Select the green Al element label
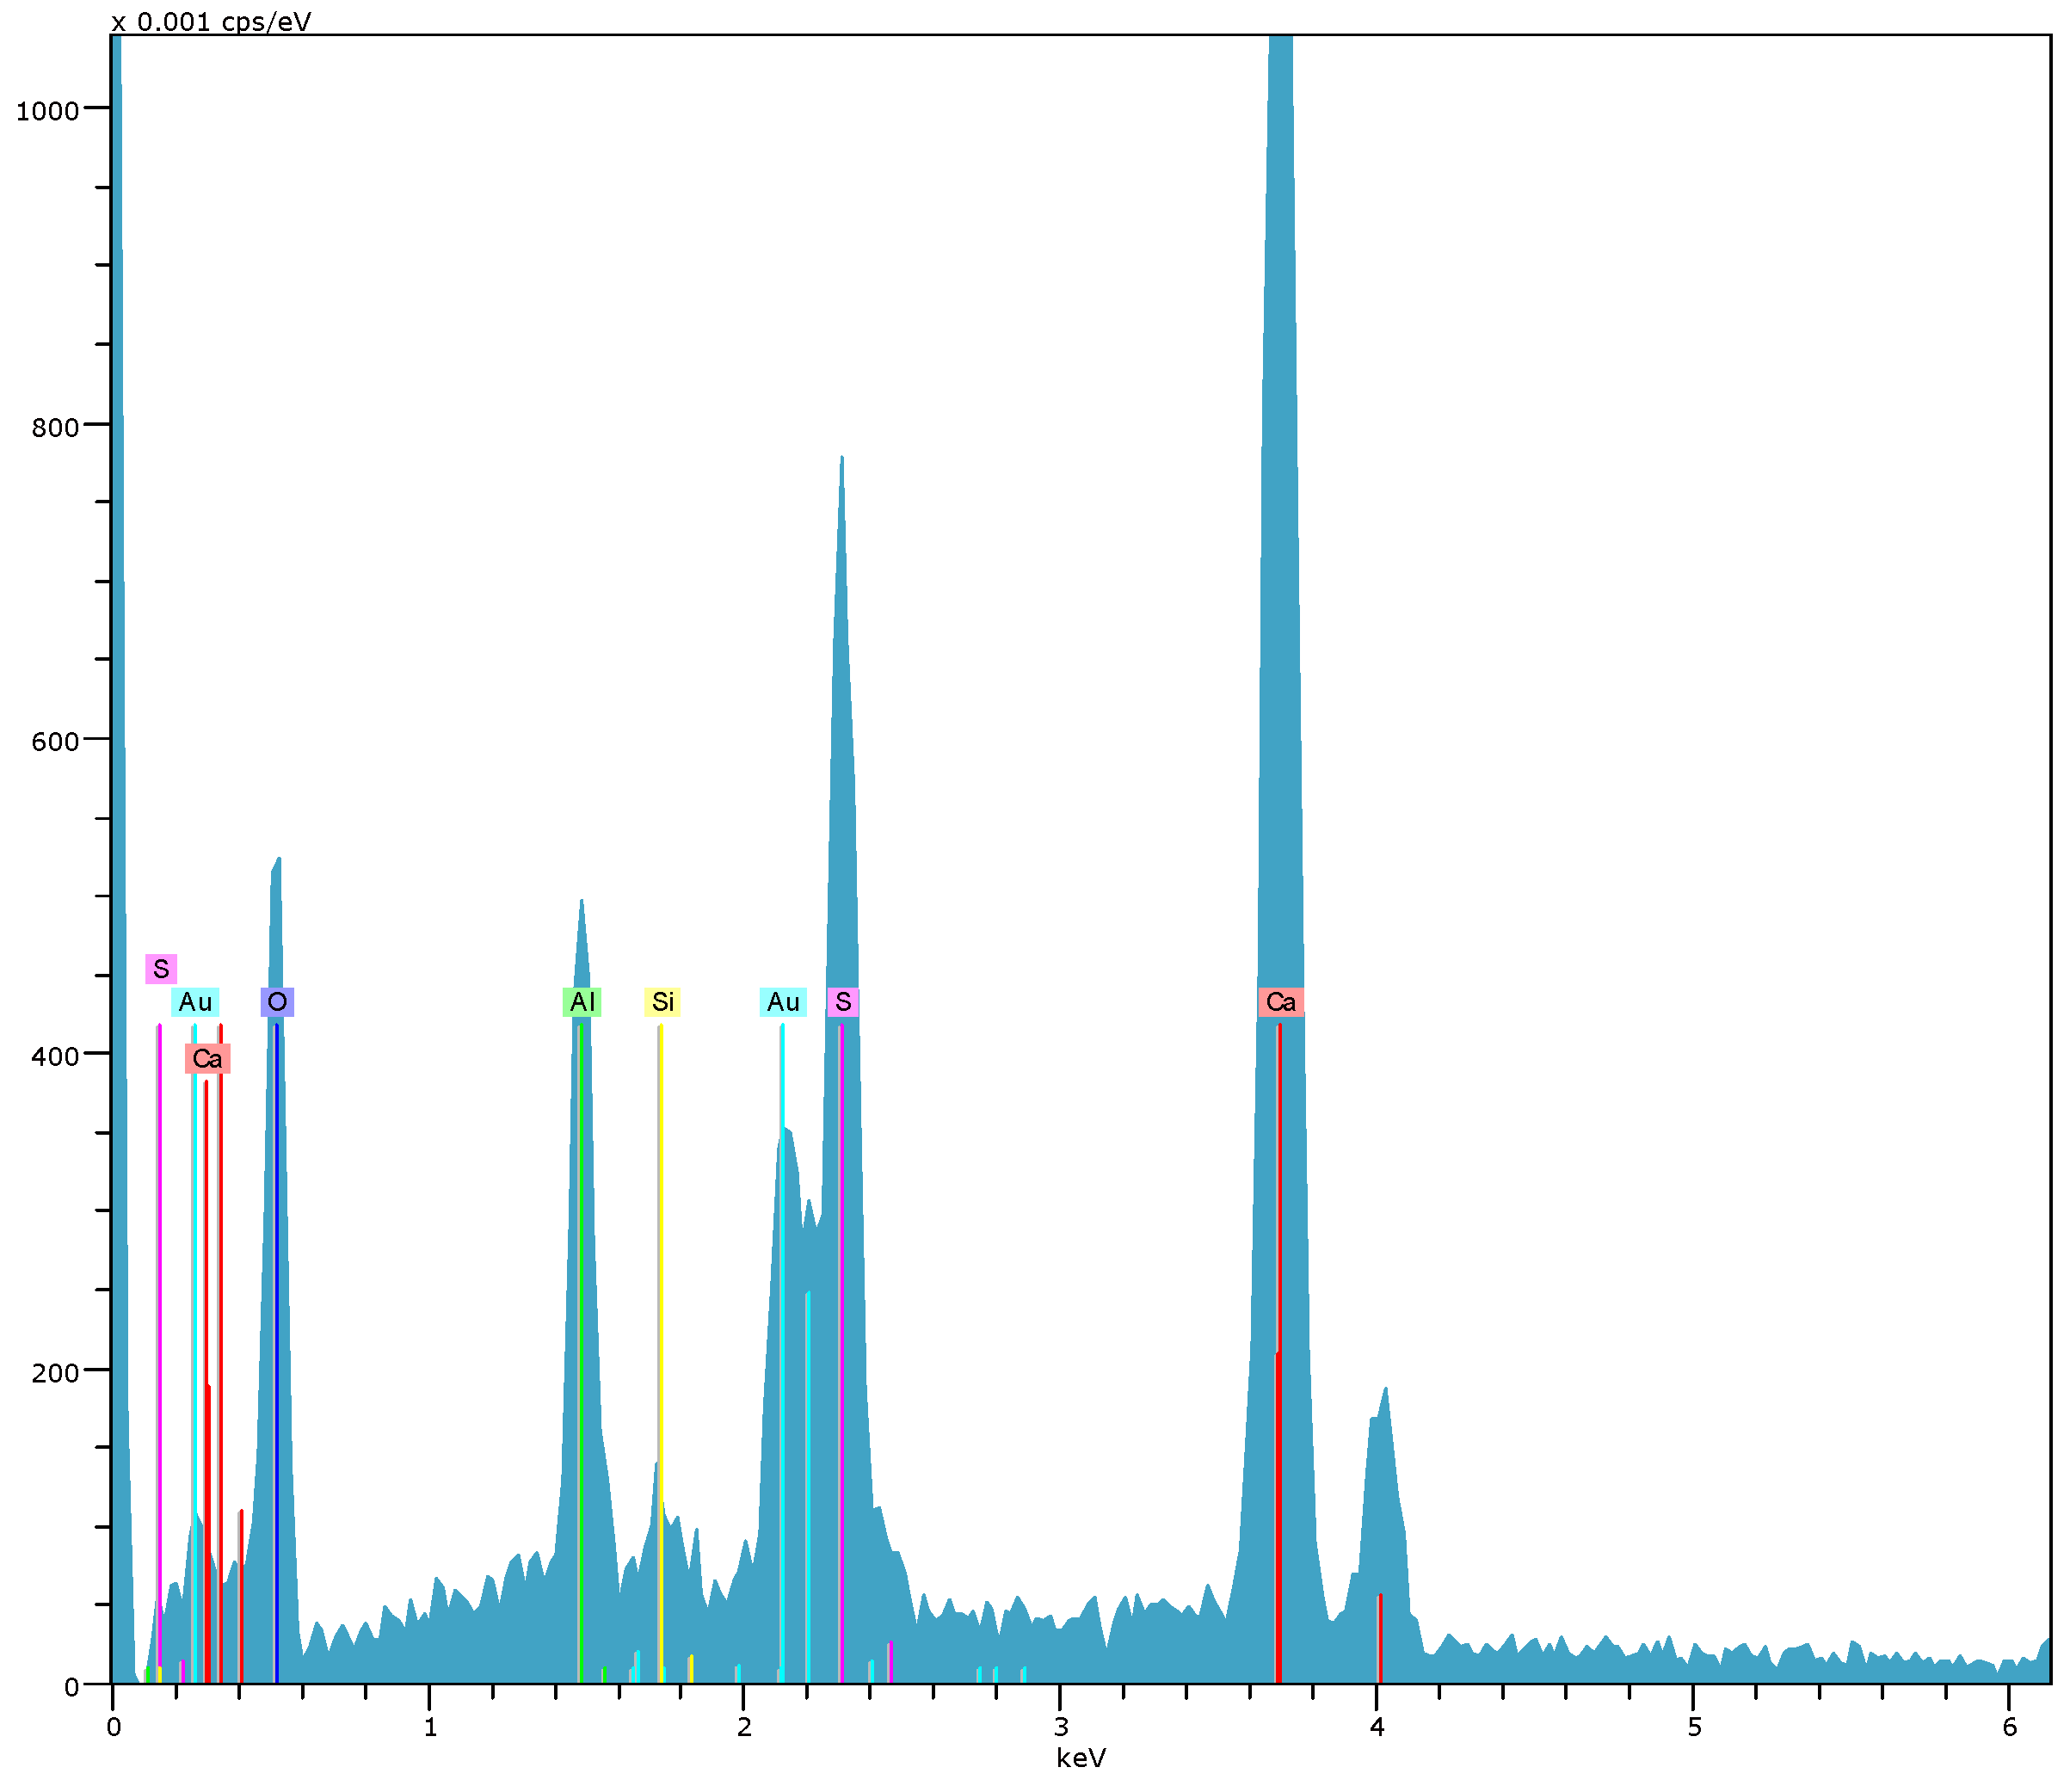 click(x=581, y=1002)
